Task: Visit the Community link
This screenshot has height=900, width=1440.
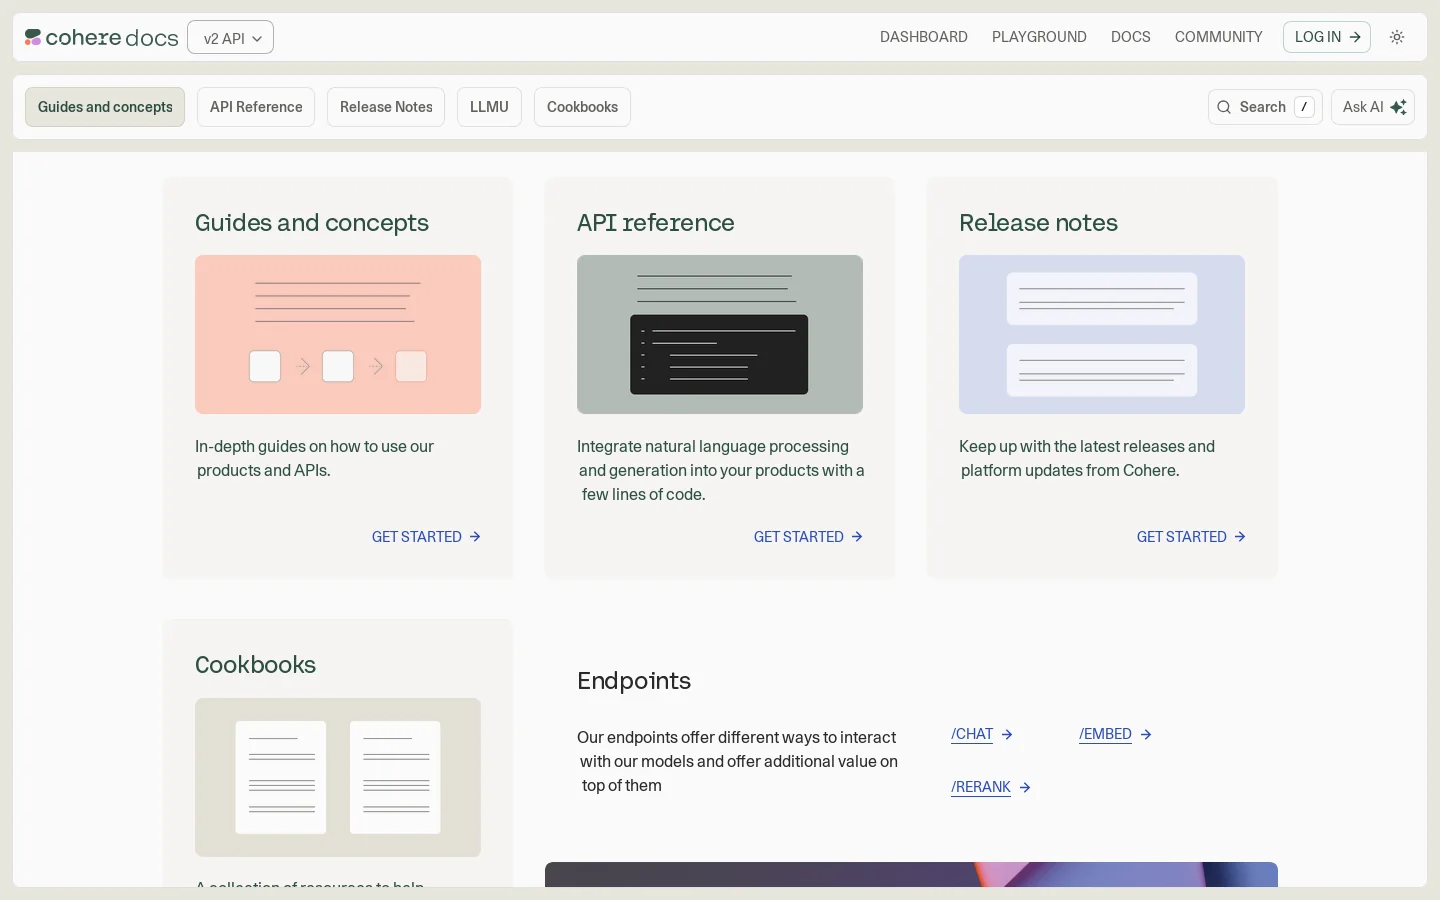Action: pos(1219,37)
